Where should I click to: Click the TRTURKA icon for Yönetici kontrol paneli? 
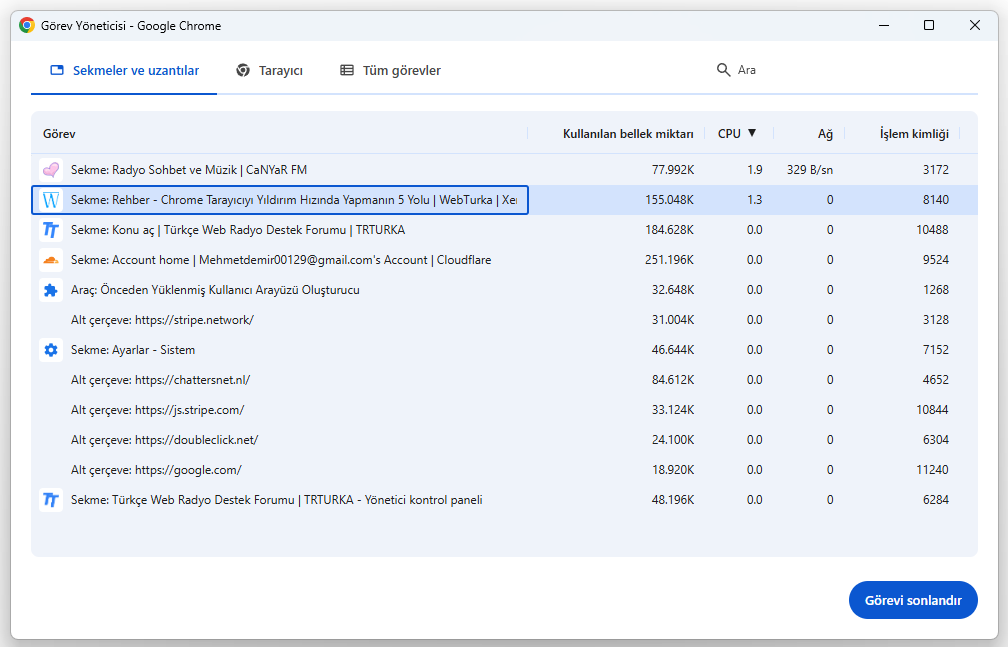(50, 500)
